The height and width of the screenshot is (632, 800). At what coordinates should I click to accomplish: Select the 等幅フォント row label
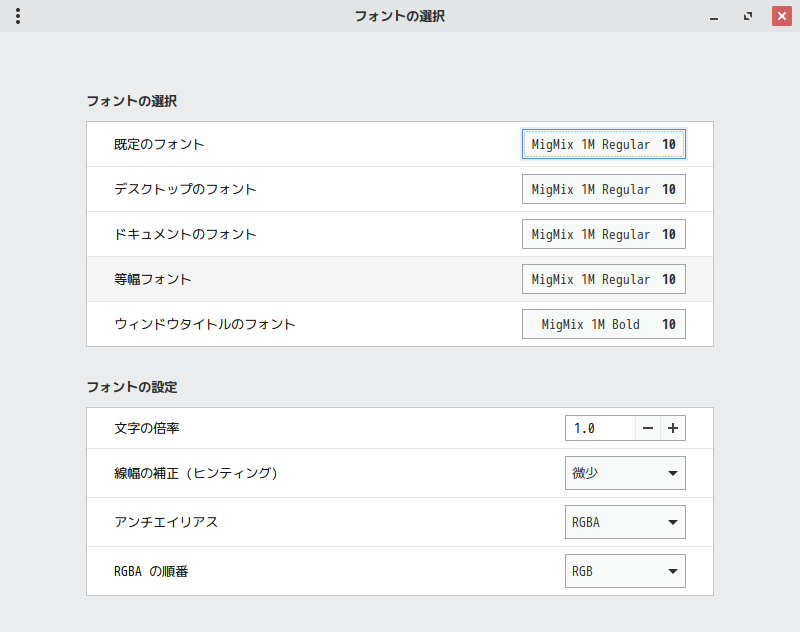coord(153,279)
